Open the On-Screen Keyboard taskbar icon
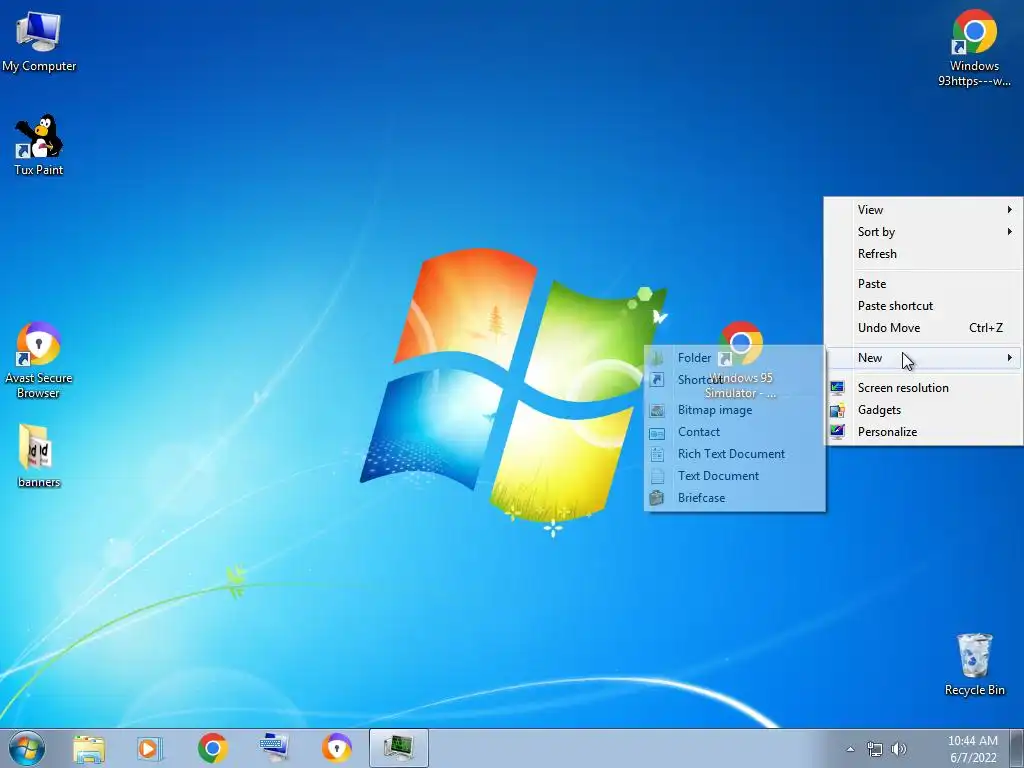This screenshot has width=1024, height=768. (x=274, y=748)
